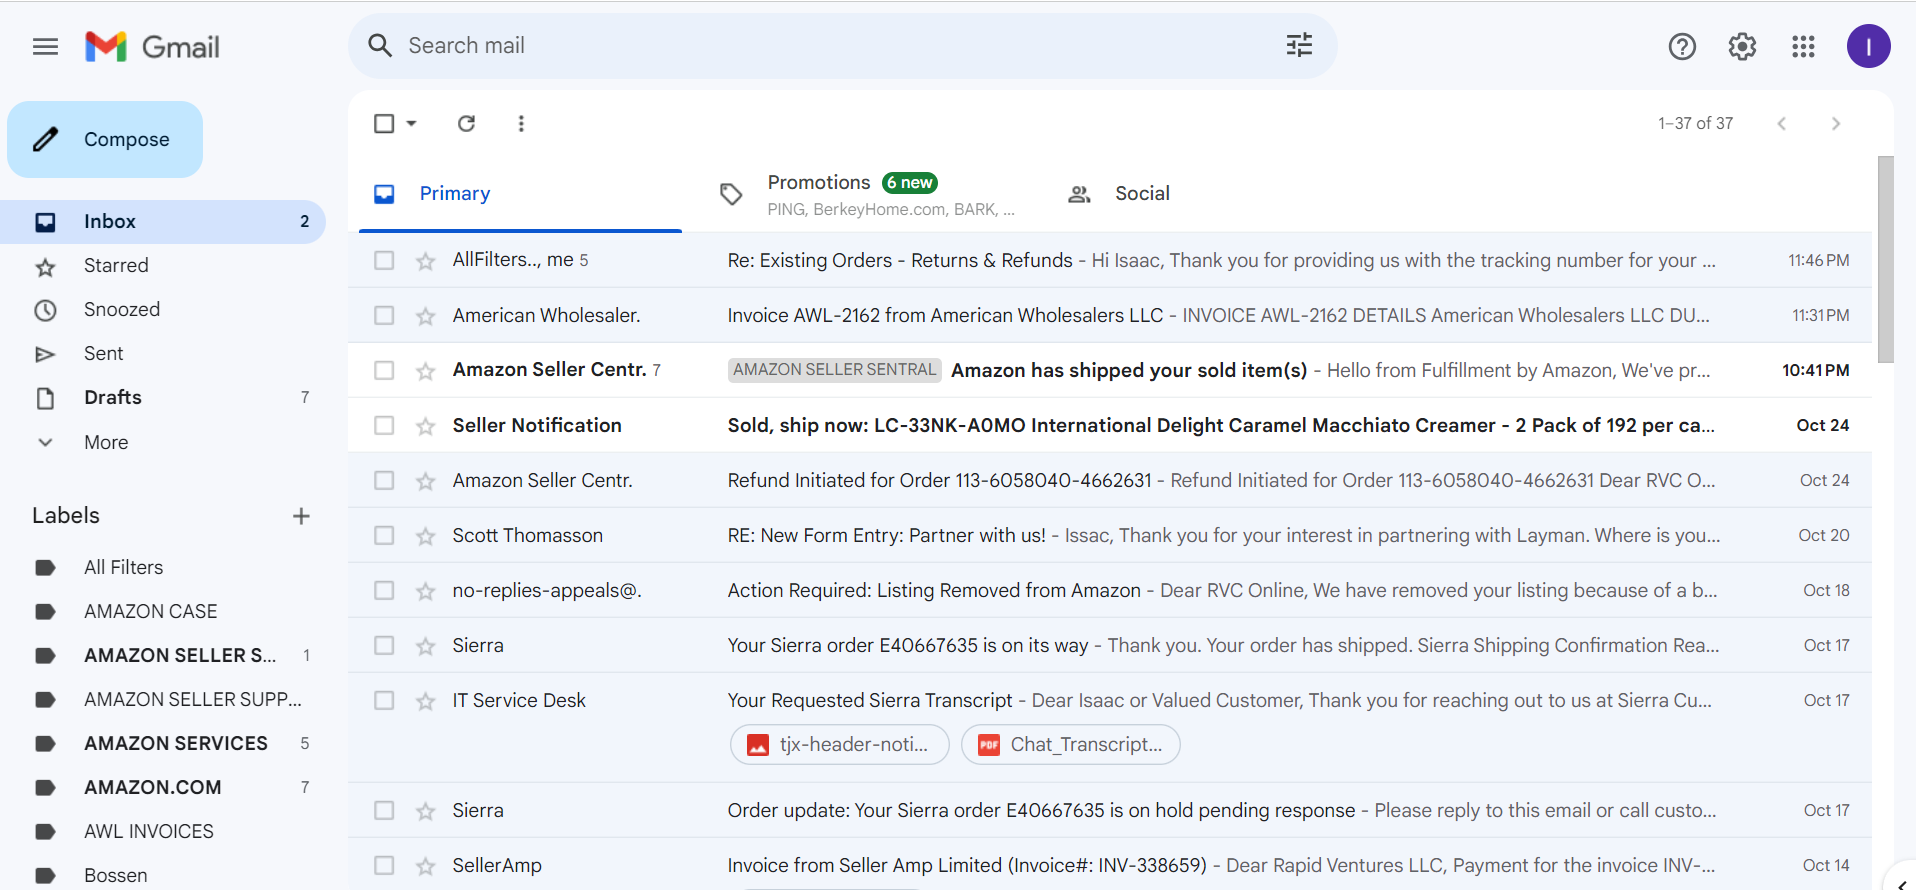Open the main menu hamburger icon
The width and height of the screenshot is (1916, 890).
point(45,47)
